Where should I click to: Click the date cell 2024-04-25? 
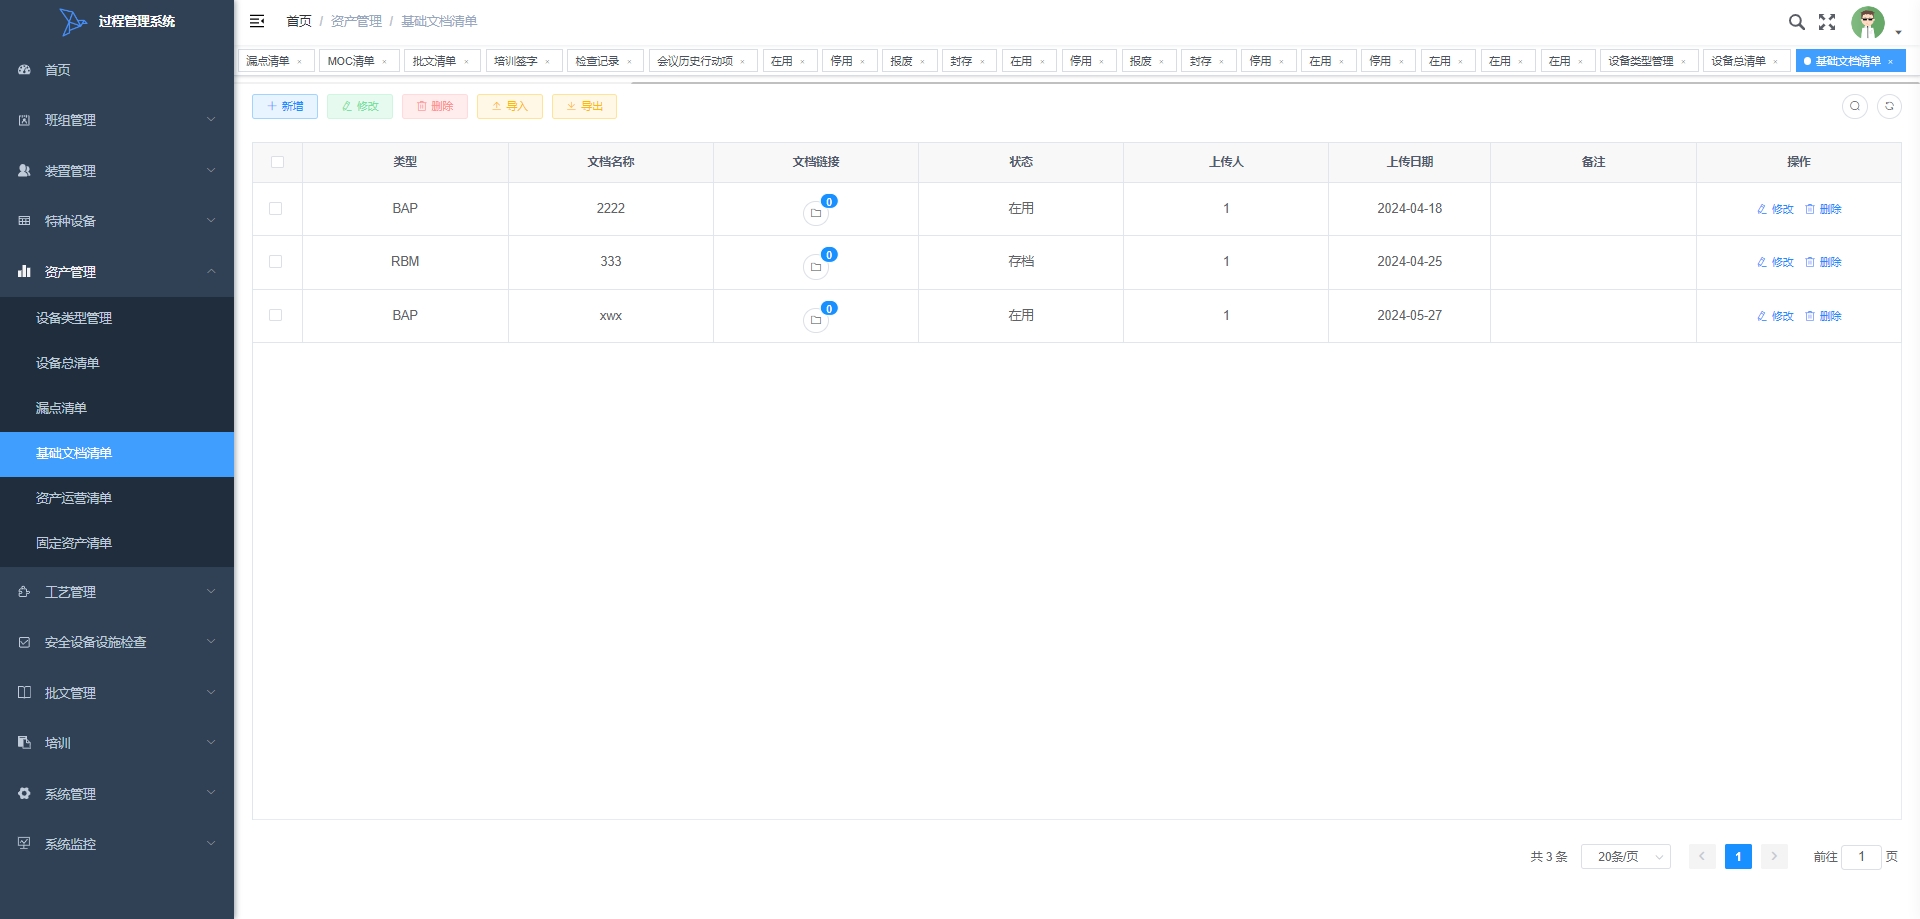1409,261
